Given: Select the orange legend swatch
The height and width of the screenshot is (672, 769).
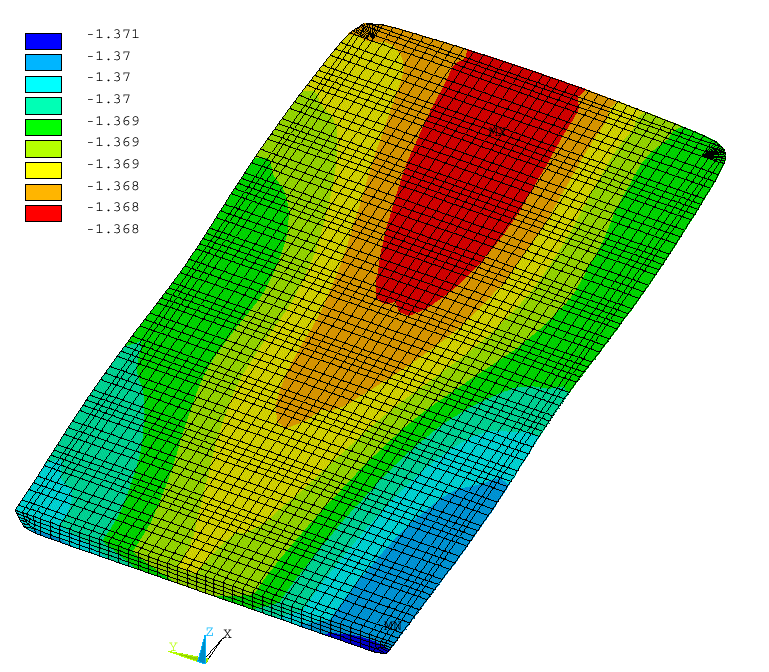Looking at the screenshot, I should (43, 191).
